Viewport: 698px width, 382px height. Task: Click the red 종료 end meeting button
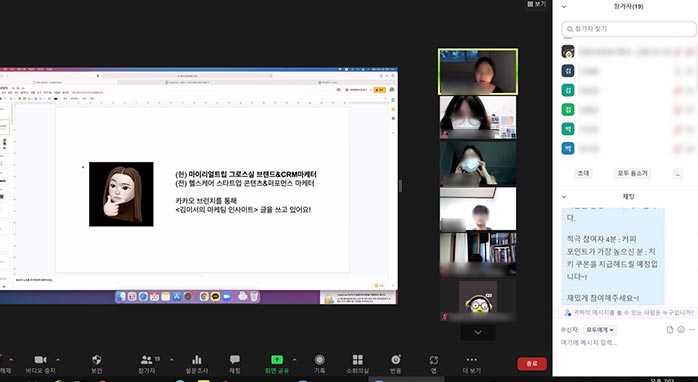coord(532,363)
